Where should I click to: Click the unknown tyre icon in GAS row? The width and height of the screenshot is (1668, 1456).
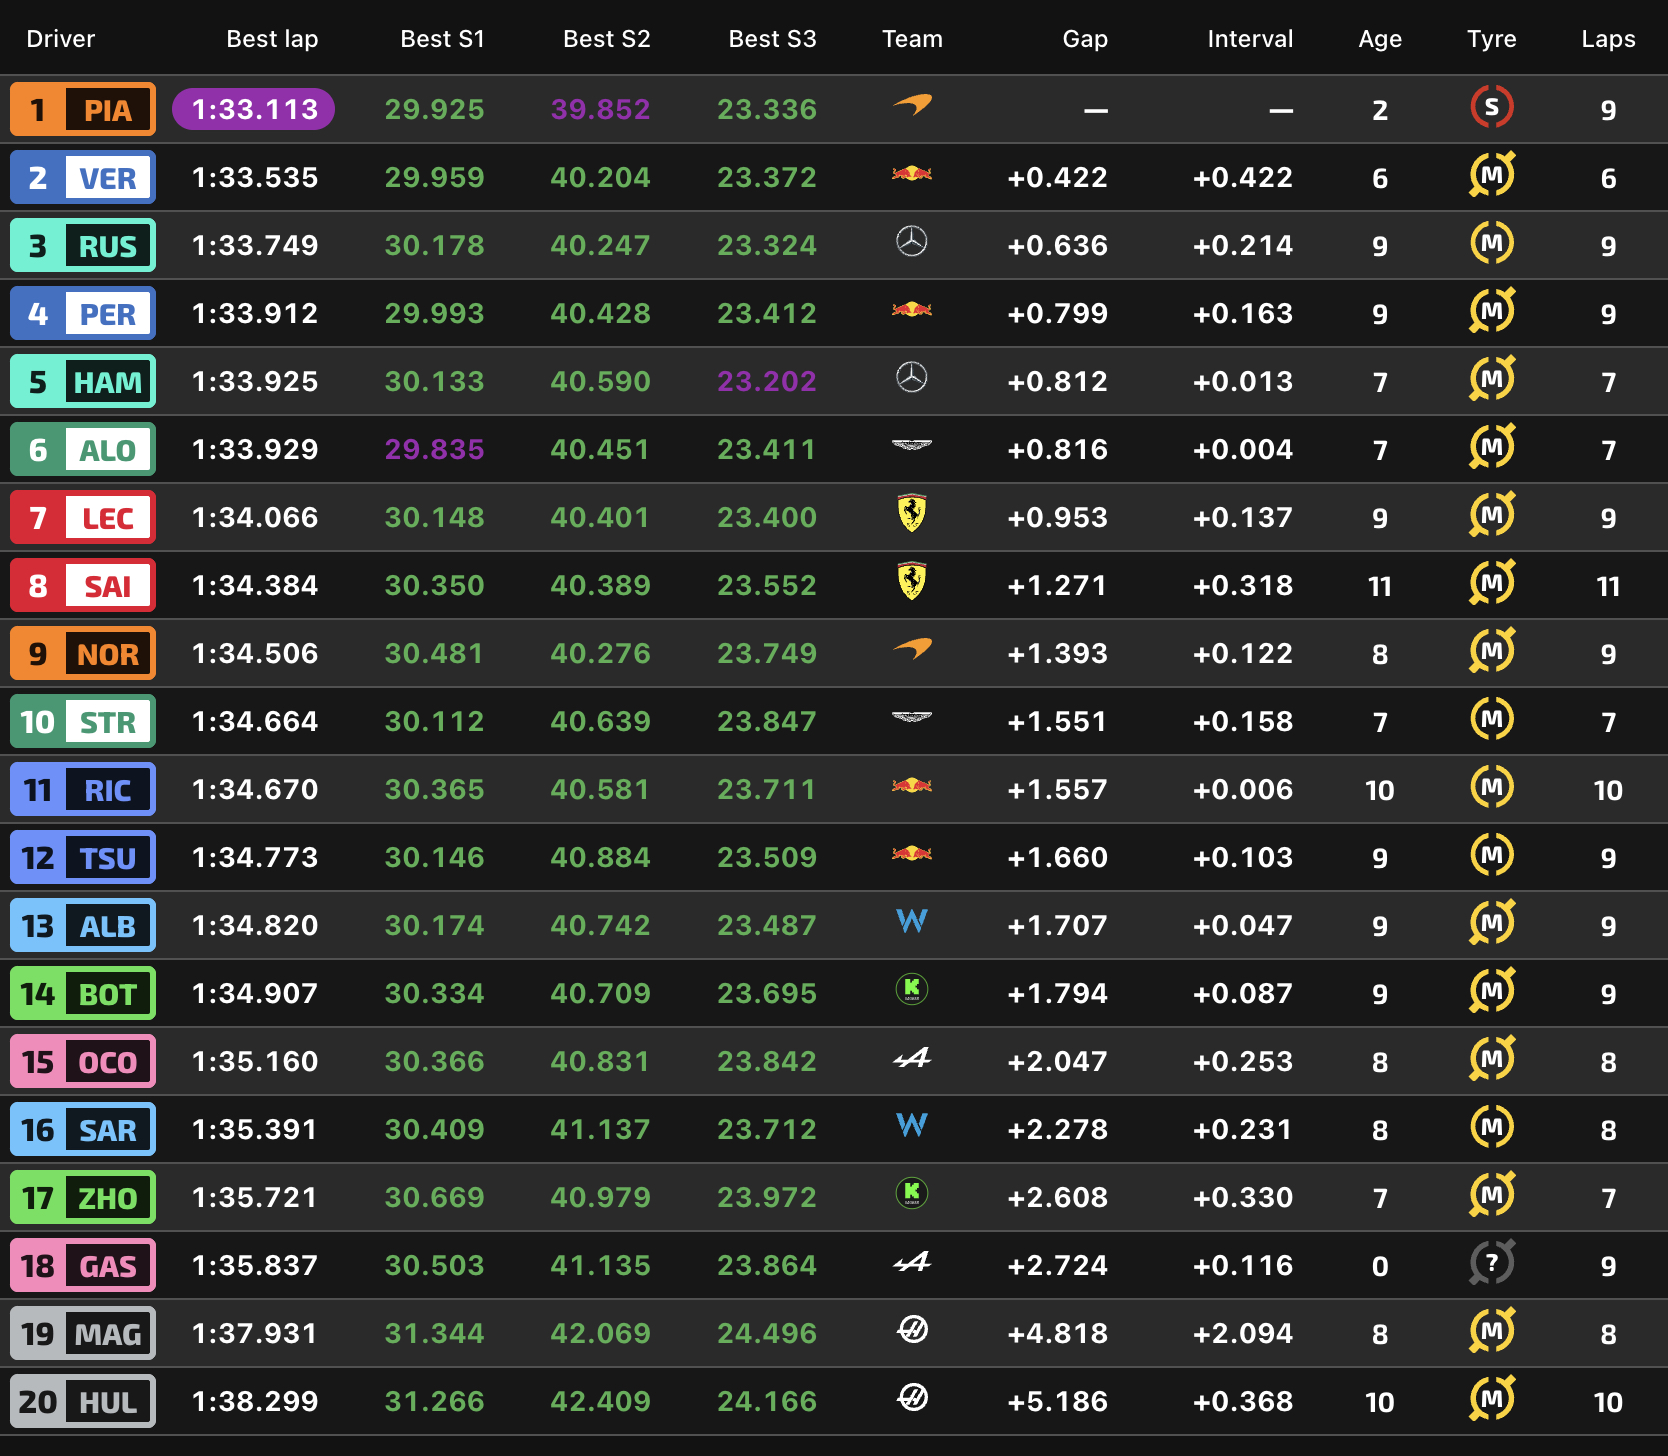coord(1491,1263)
